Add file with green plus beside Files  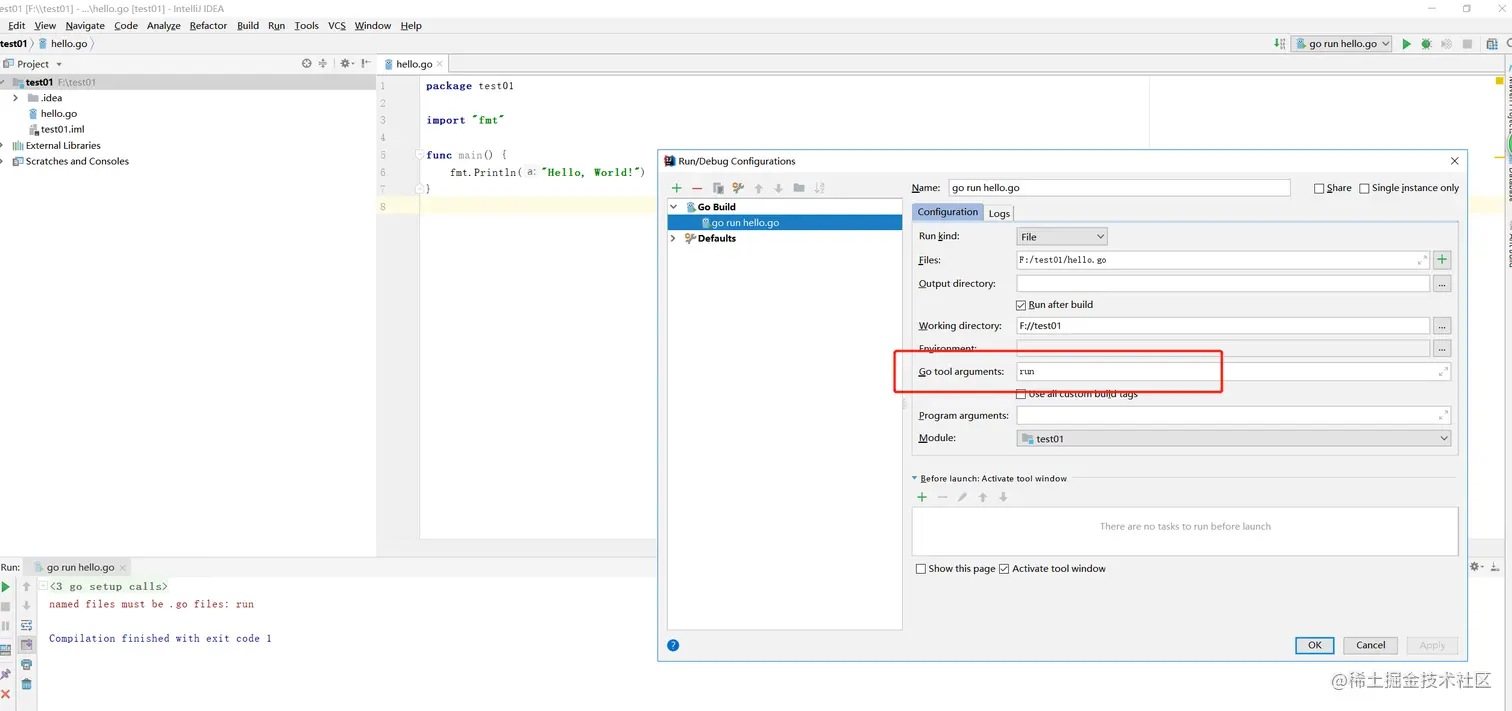coord(1442,260)
